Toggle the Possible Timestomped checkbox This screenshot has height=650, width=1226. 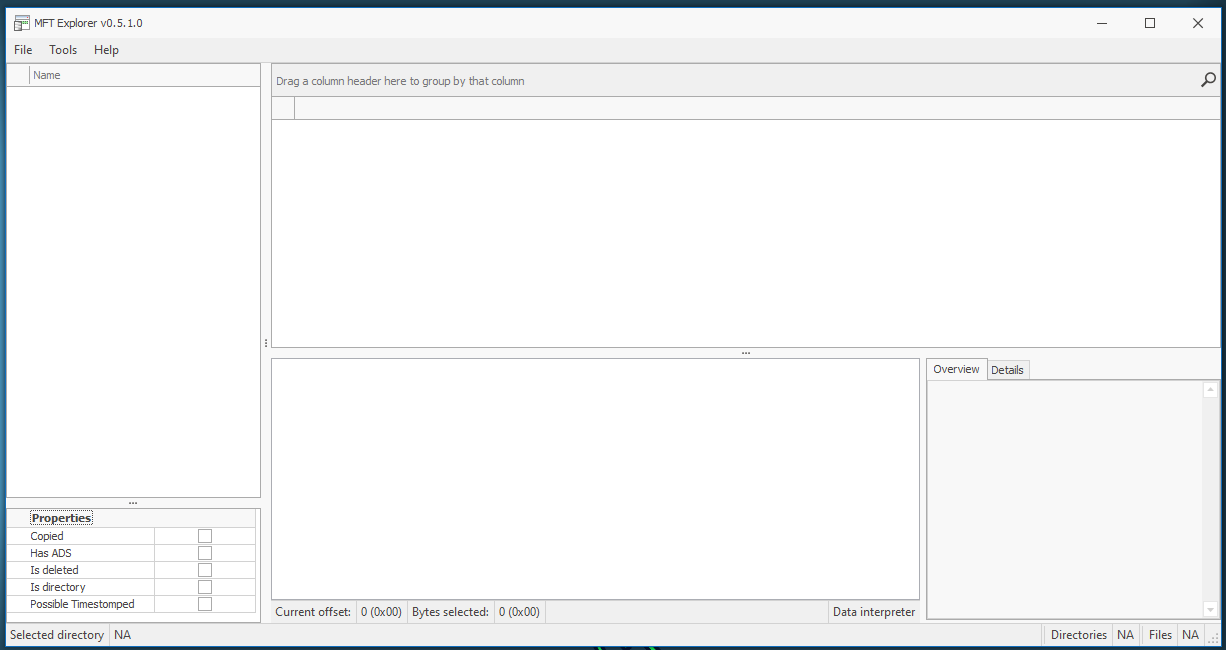205,604
